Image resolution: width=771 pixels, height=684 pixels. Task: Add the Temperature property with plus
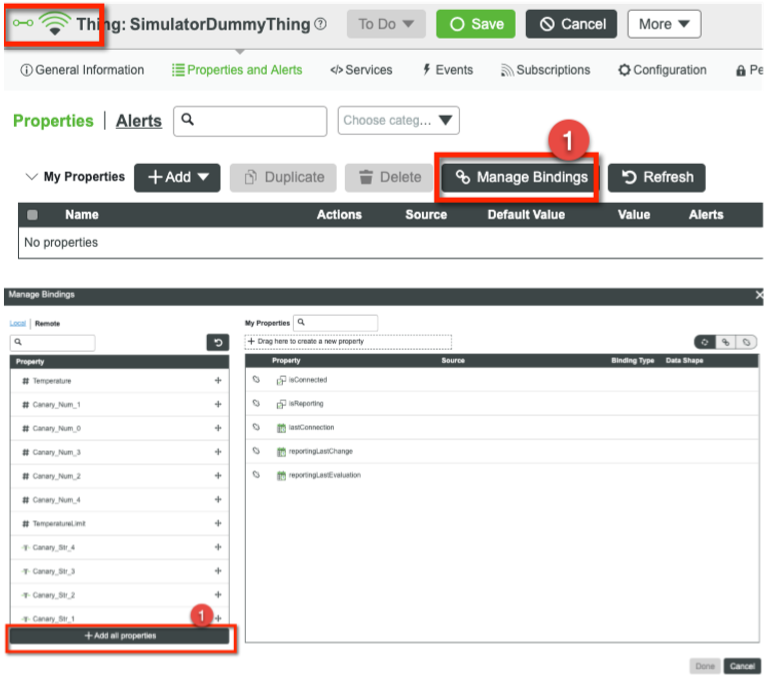click(x=218, y=381)
